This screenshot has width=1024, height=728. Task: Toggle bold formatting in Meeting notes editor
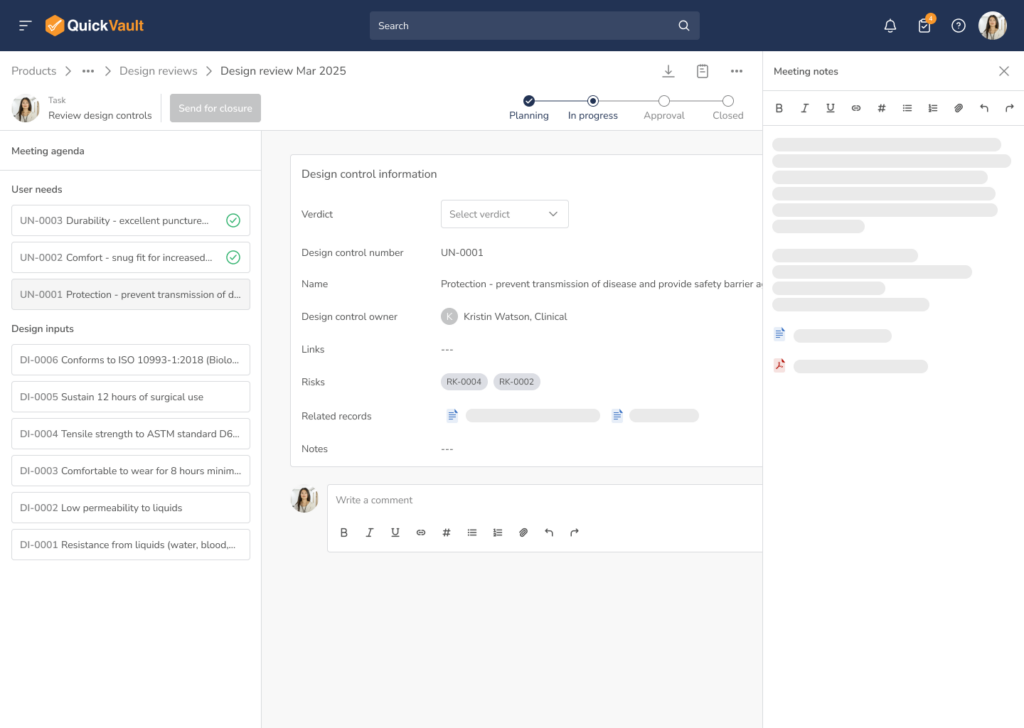(779, 108)
